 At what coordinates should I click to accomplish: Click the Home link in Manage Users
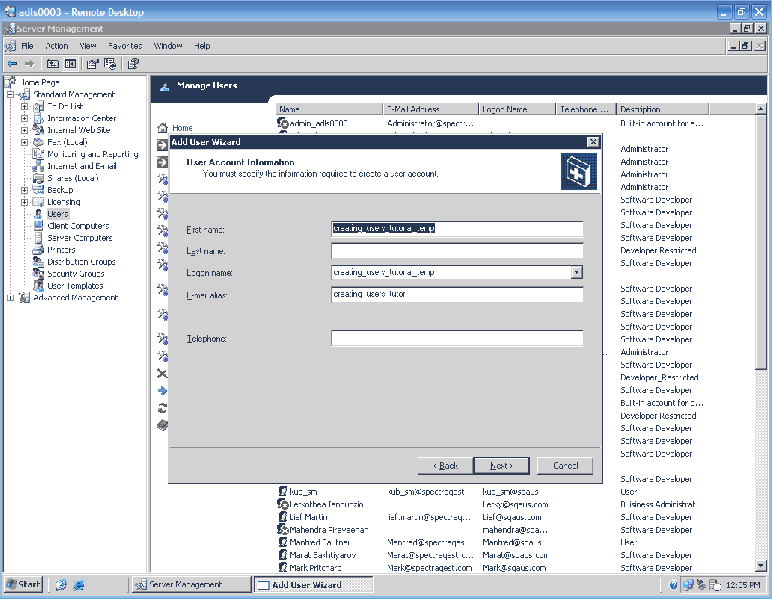pyautogui.click(x=182, y=128)
